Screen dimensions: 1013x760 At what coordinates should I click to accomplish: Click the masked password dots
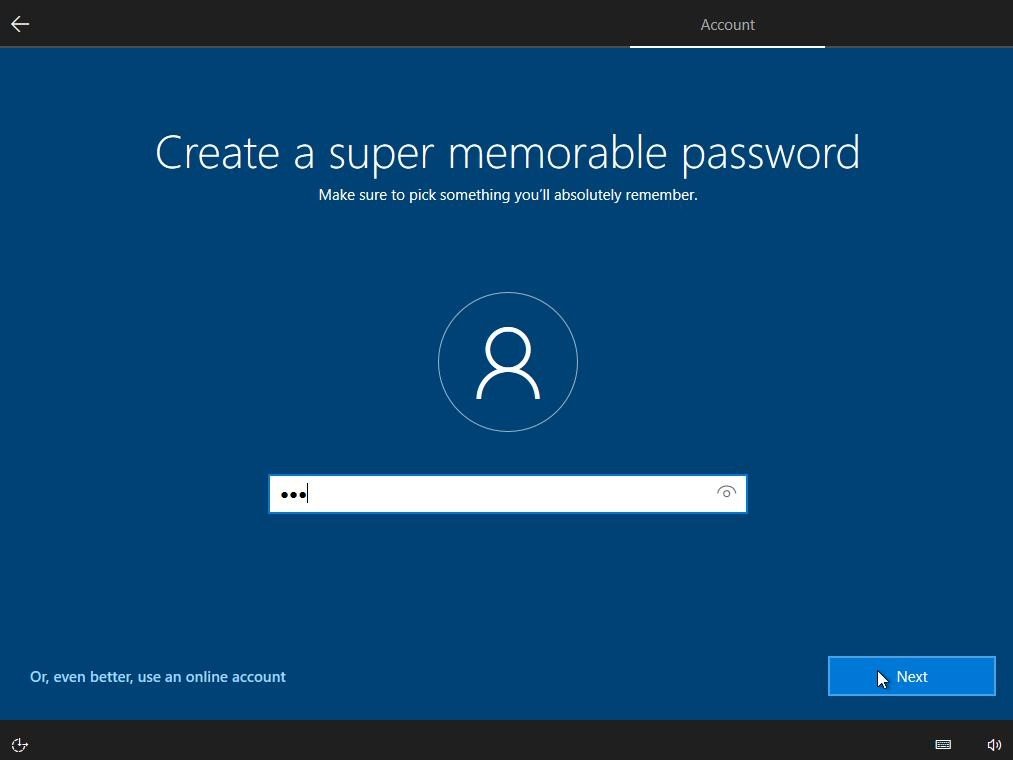pos(293,495)
